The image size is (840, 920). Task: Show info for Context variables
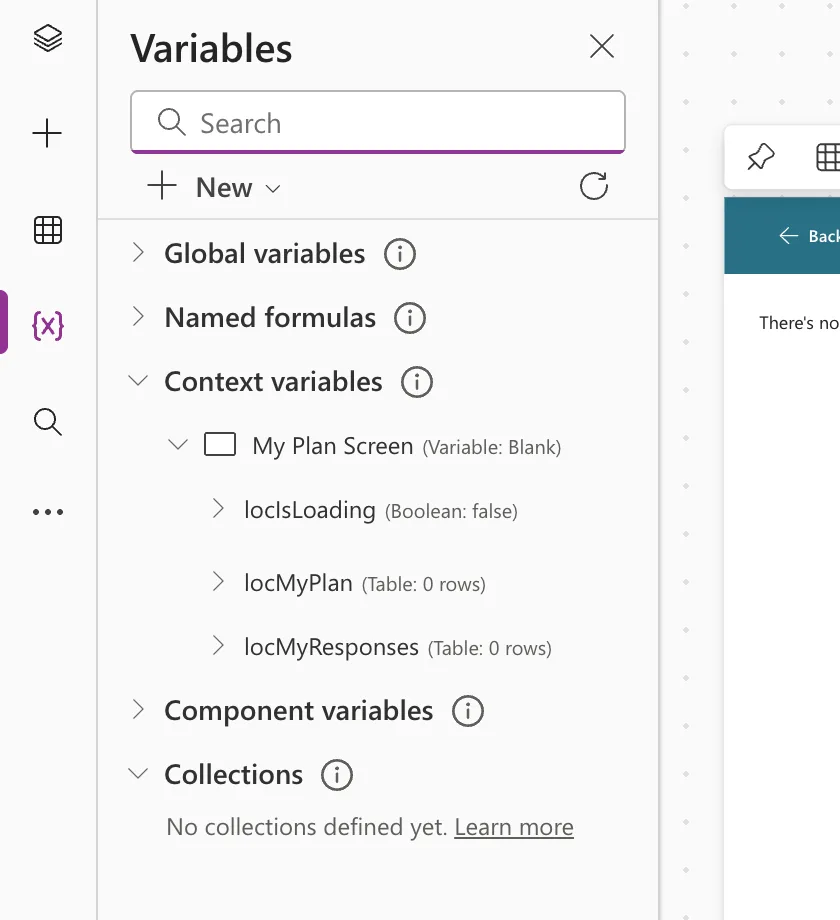point(417,382)
